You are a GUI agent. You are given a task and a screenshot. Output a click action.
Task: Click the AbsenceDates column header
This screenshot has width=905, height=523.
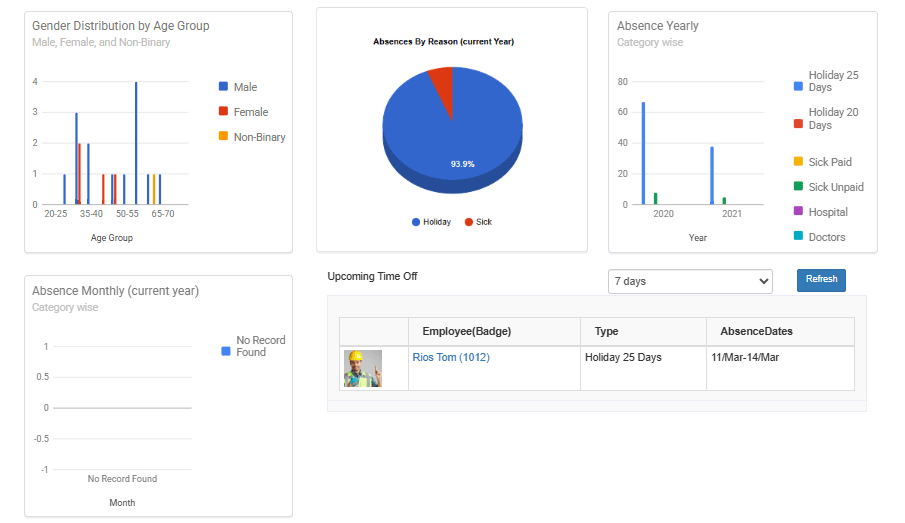coord(756,331)
